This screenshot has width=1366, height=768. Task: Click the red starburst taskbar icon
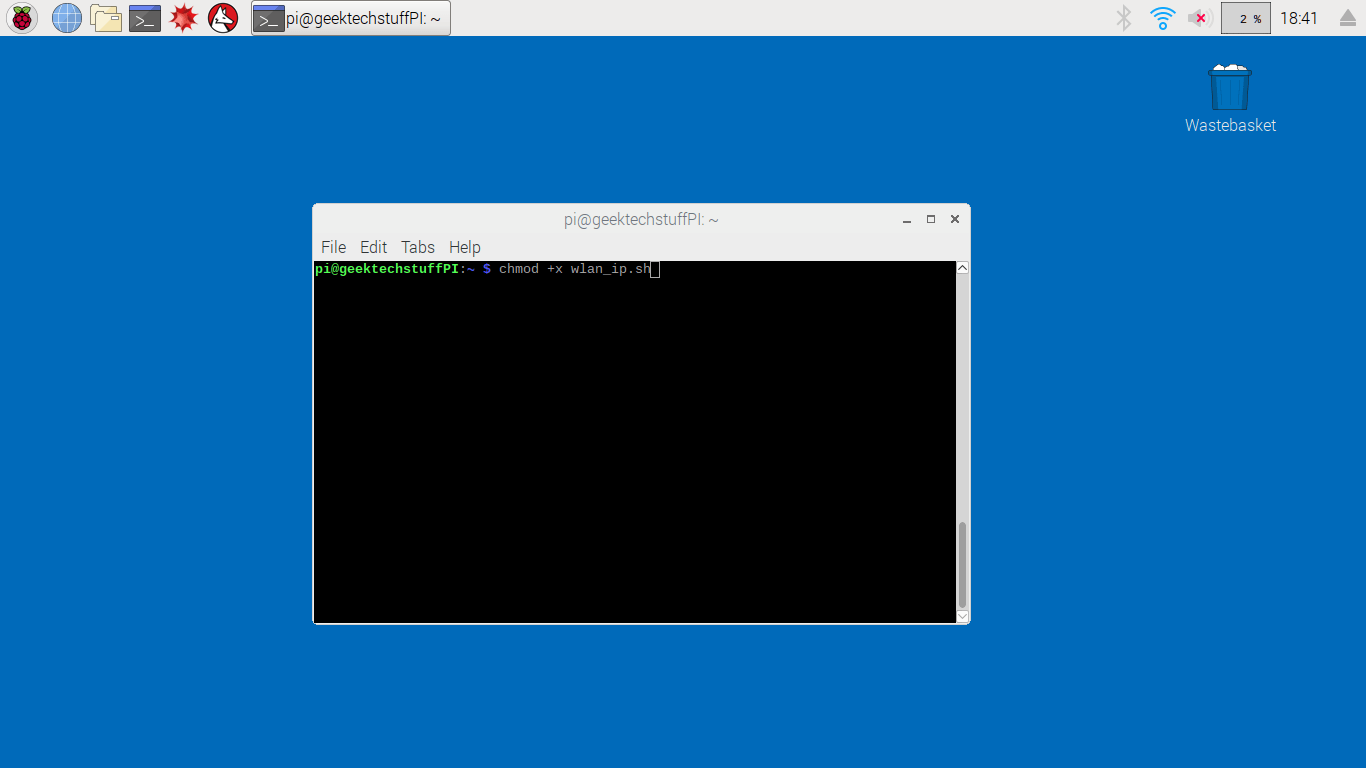tap(183, 17)
